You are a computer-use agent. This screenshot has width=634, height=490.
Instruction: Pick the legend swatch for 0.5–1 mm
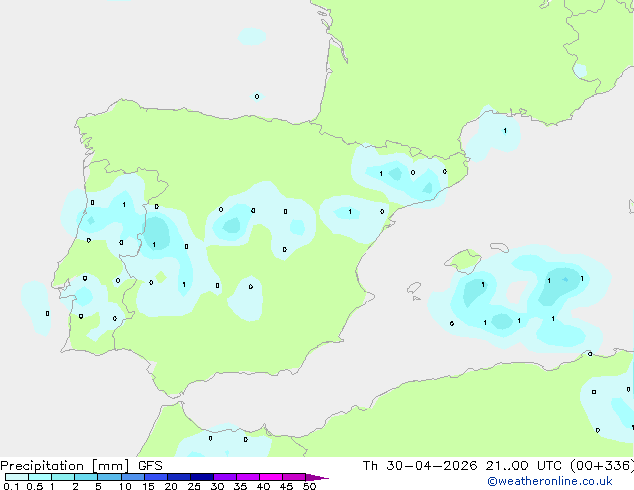(40, 477)
